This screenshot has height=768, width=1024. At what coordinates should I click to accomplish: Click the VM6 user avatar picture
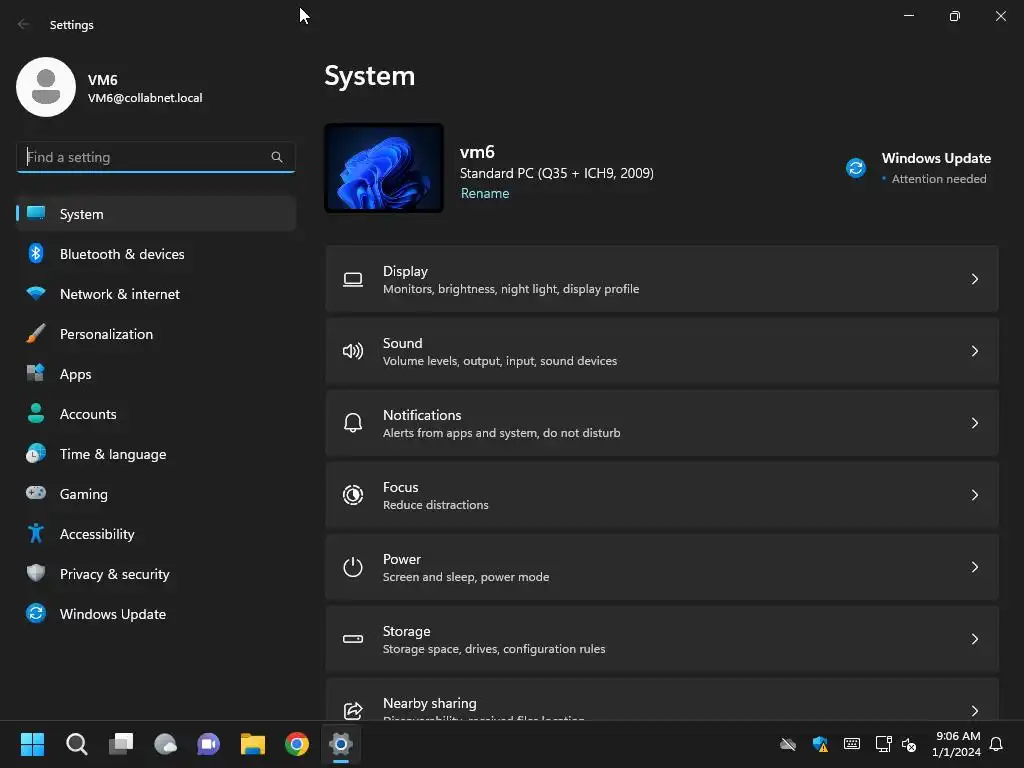[x=46, y=87]
